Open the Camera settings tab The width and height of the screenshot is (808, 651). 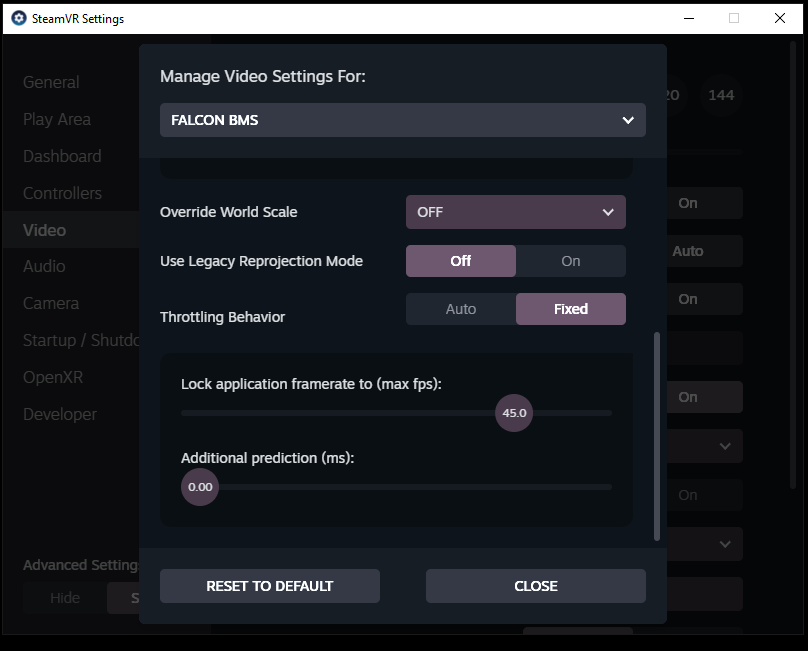(50, 303)
